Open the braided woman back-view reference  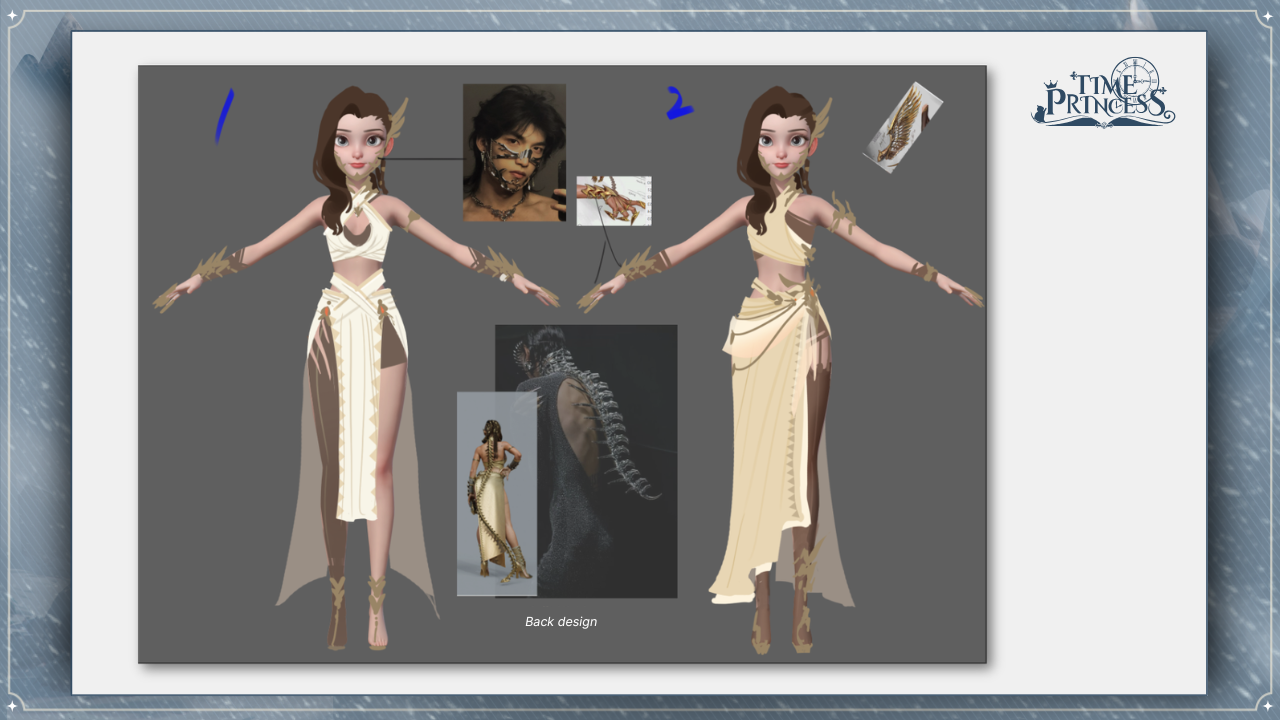(496, 494)
